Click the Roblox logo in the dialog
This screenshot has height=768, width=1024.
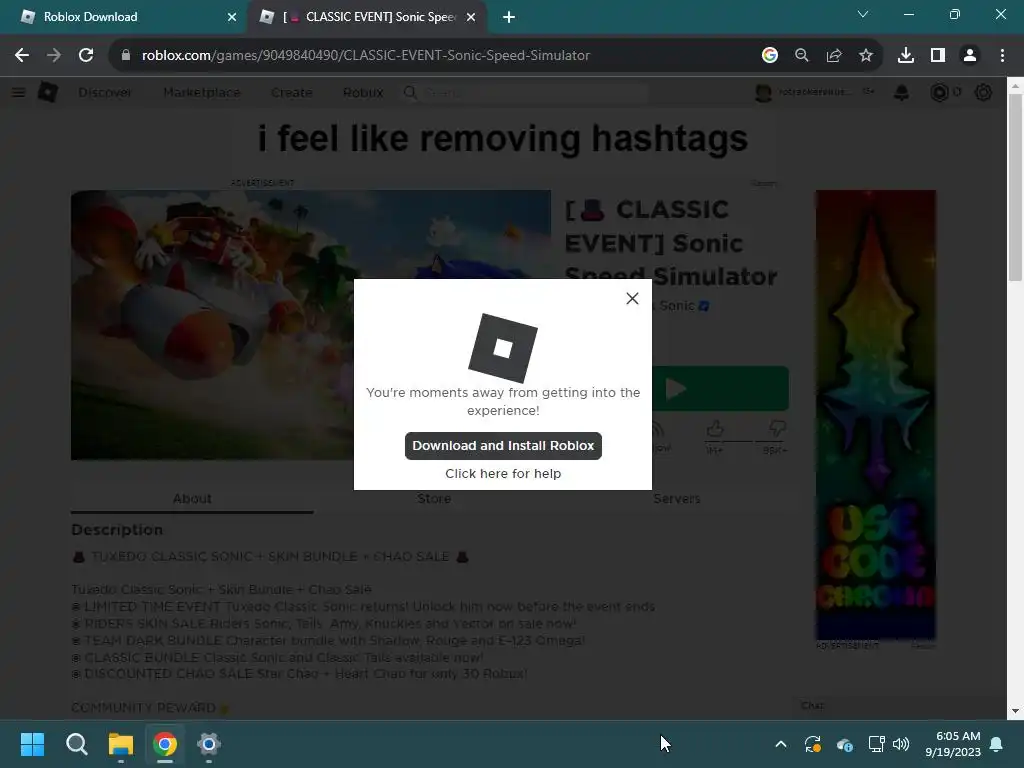pos(503,348)
